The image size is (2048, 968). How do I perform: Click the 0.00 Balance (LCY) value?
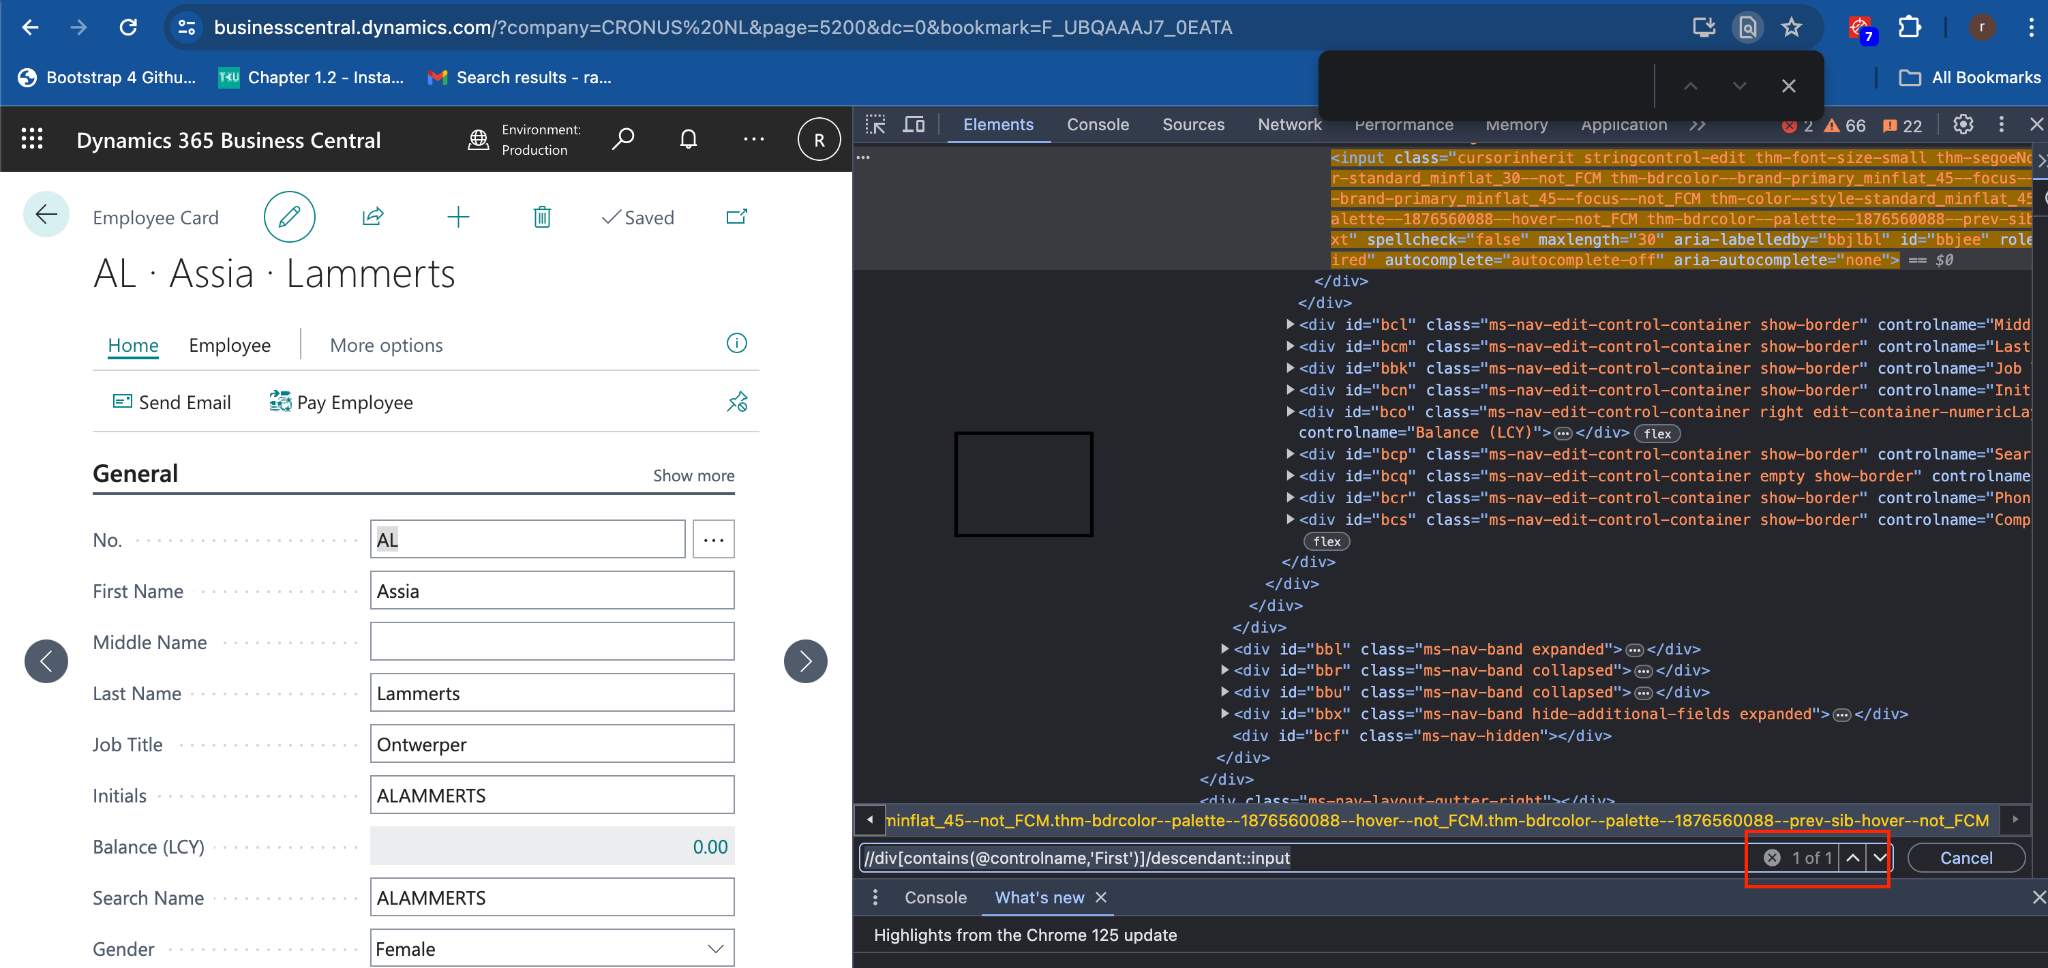click(710, 847)
